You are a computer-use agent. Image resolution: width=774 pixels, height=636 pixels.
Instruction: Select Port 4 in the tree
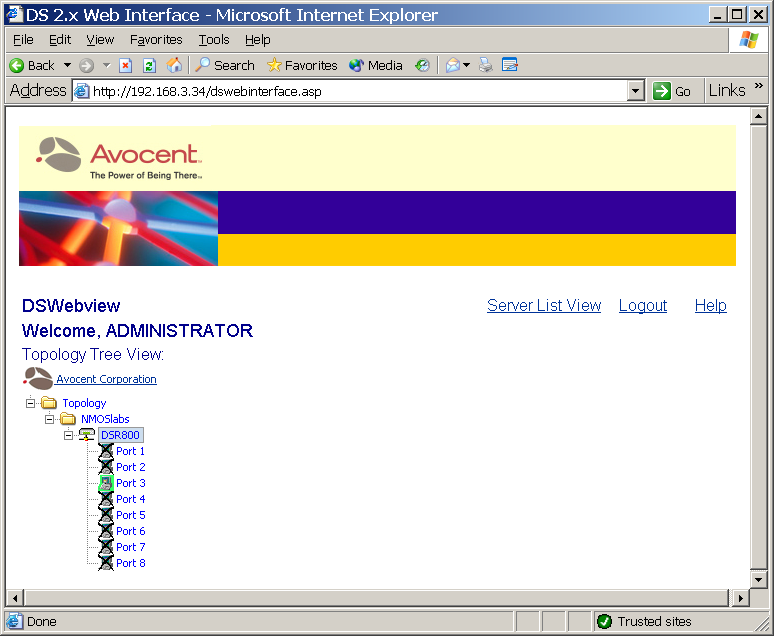point(130,499)
